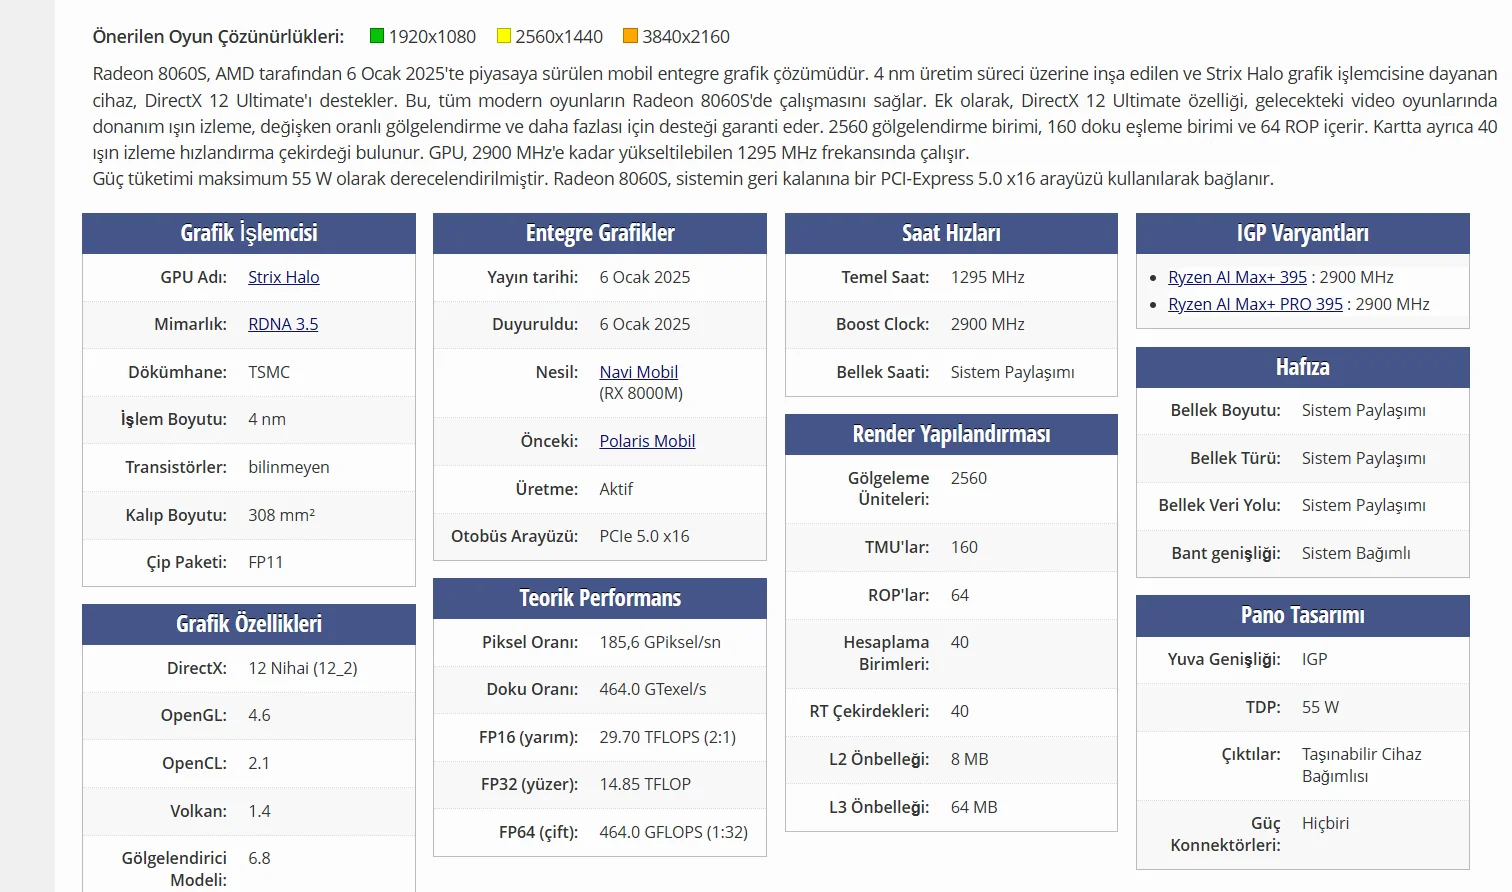The image size is (1512, 892).
Task: Click the Bellek Türü Sistem Paylaşımı value
Action: (1364, 458)
